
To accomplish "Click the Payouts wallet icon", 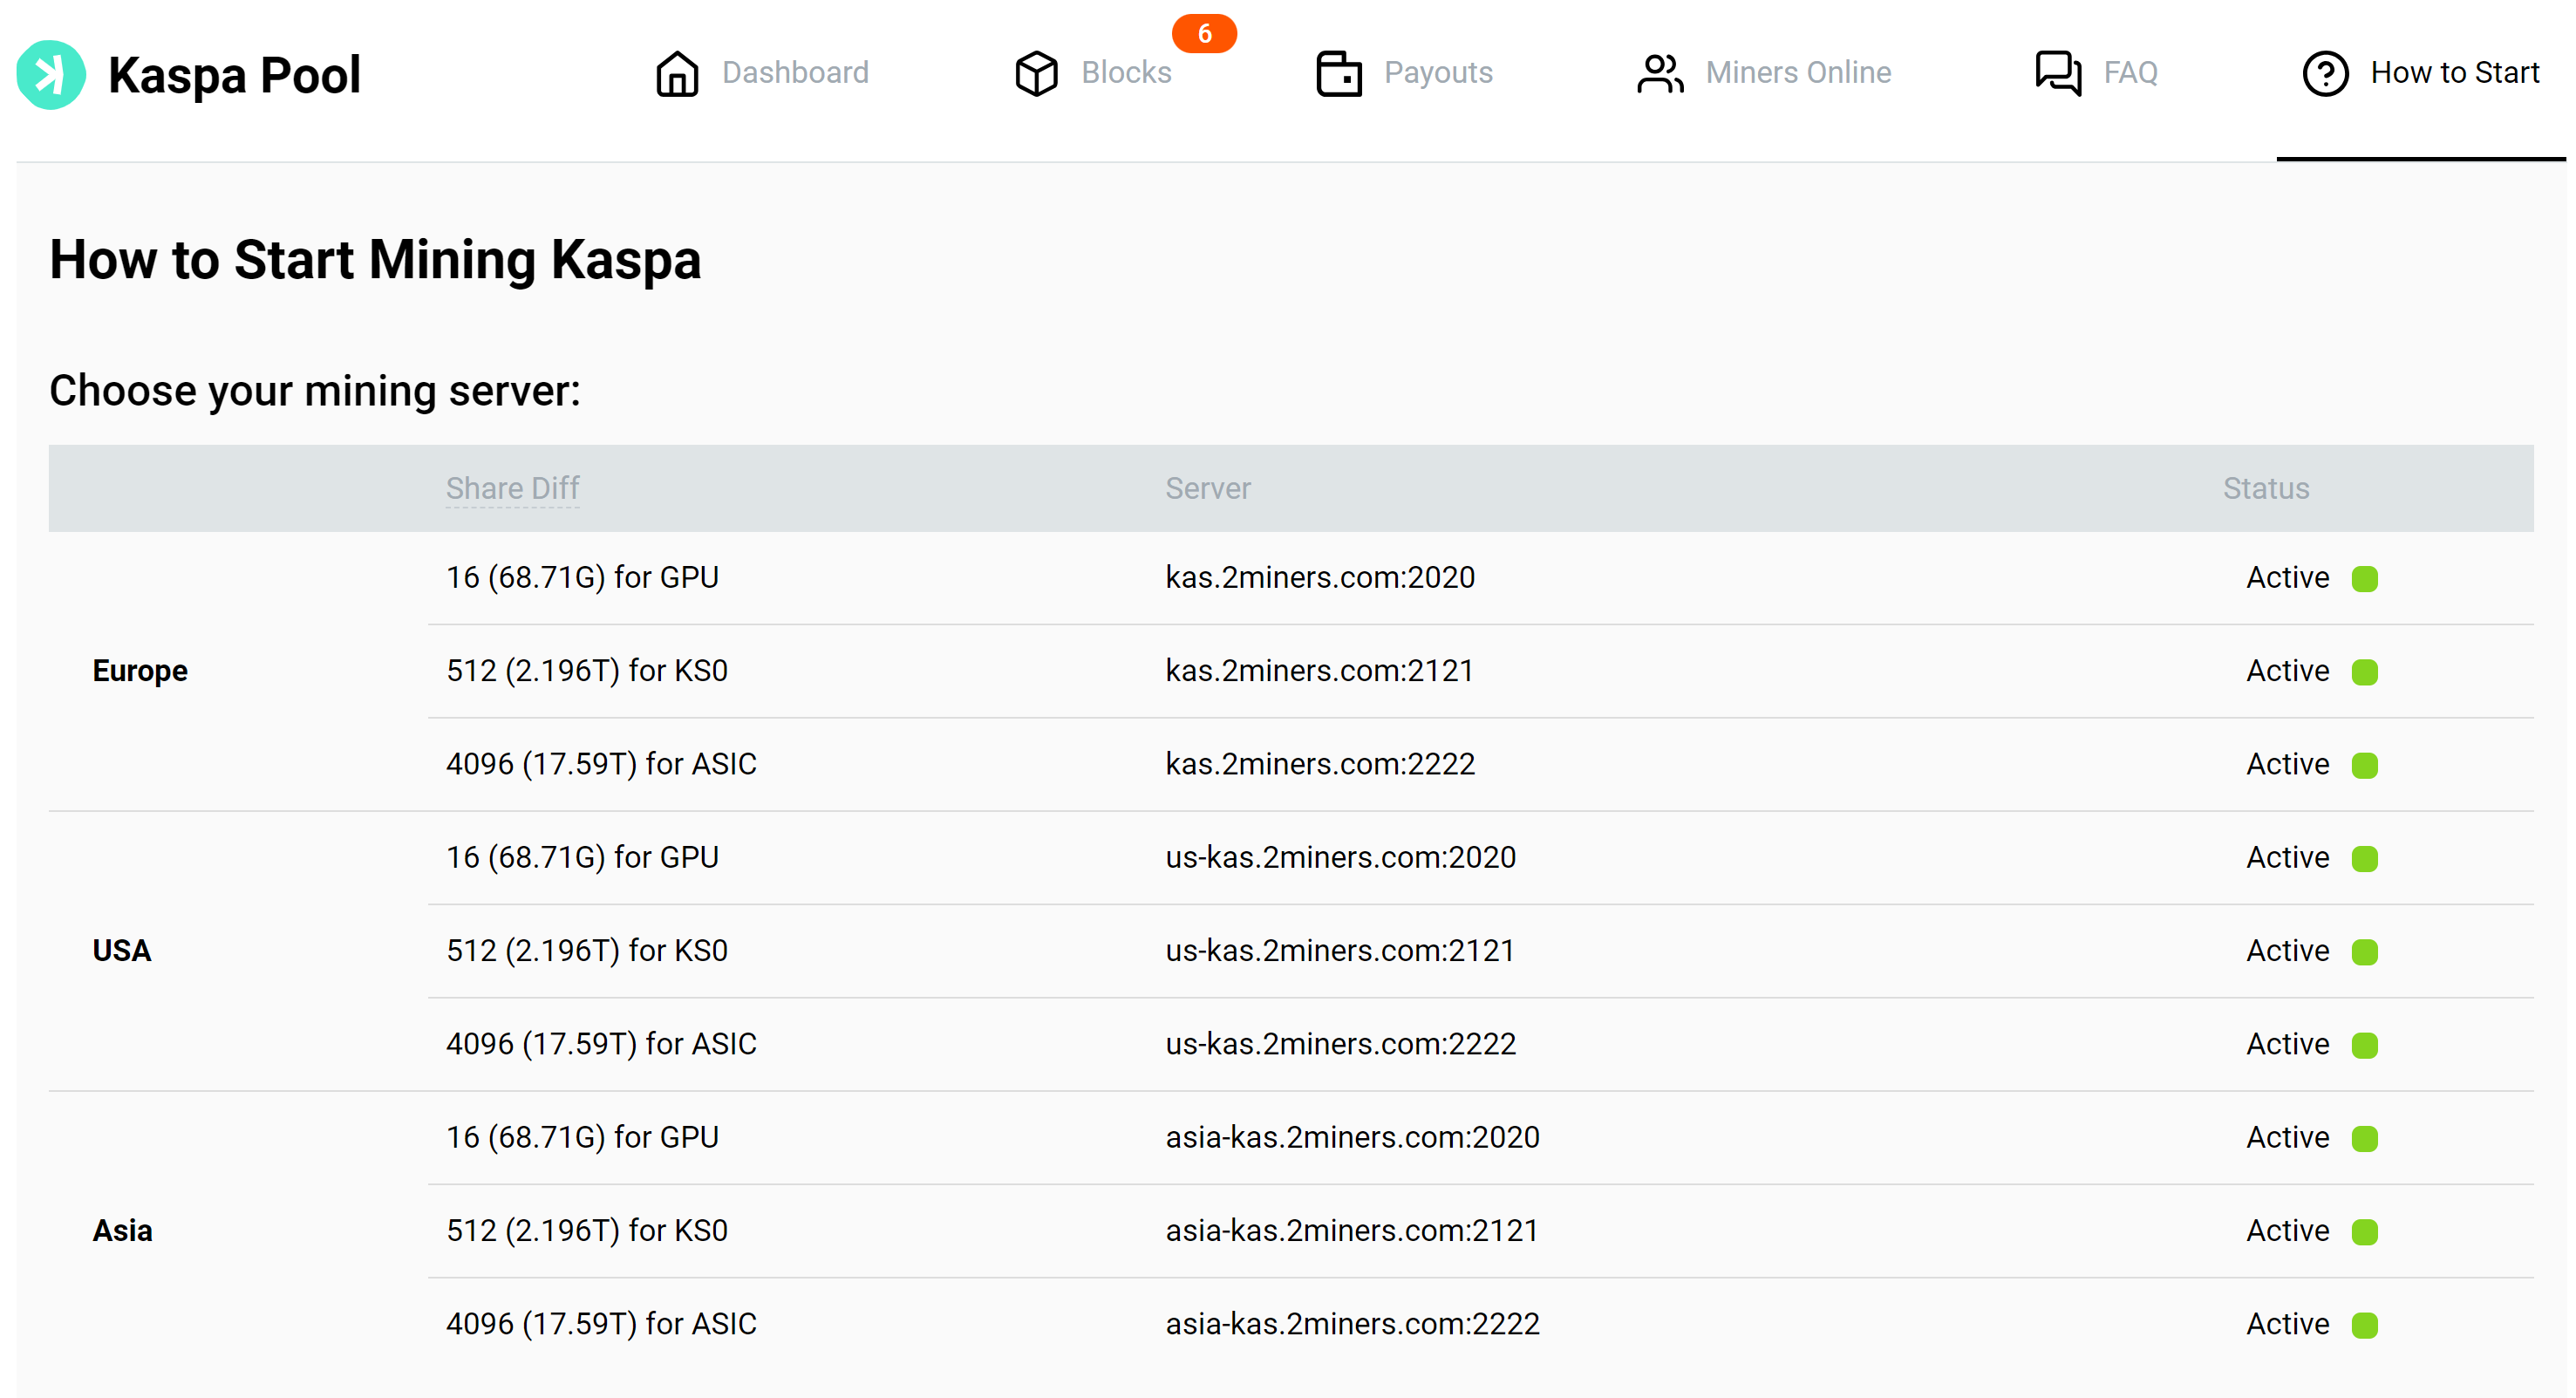I will [x=1338, y=73].
